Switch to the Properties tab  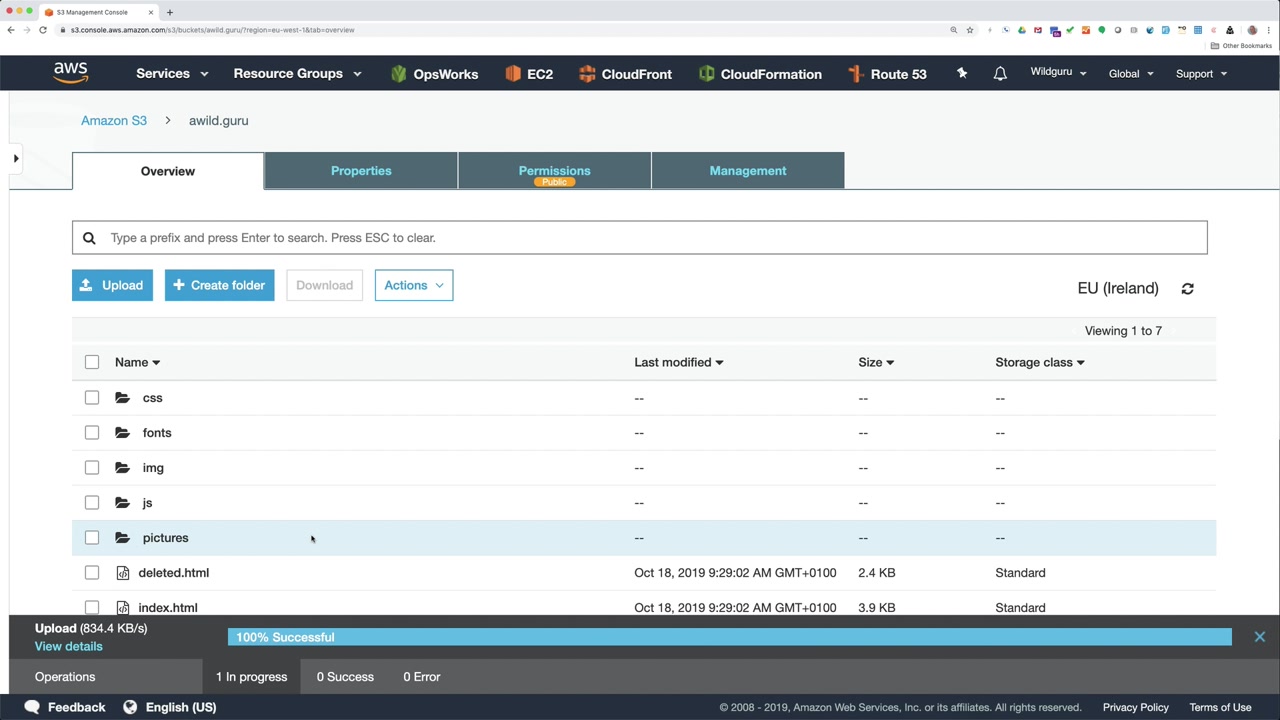pyautogui.click(x=361, y=171)
